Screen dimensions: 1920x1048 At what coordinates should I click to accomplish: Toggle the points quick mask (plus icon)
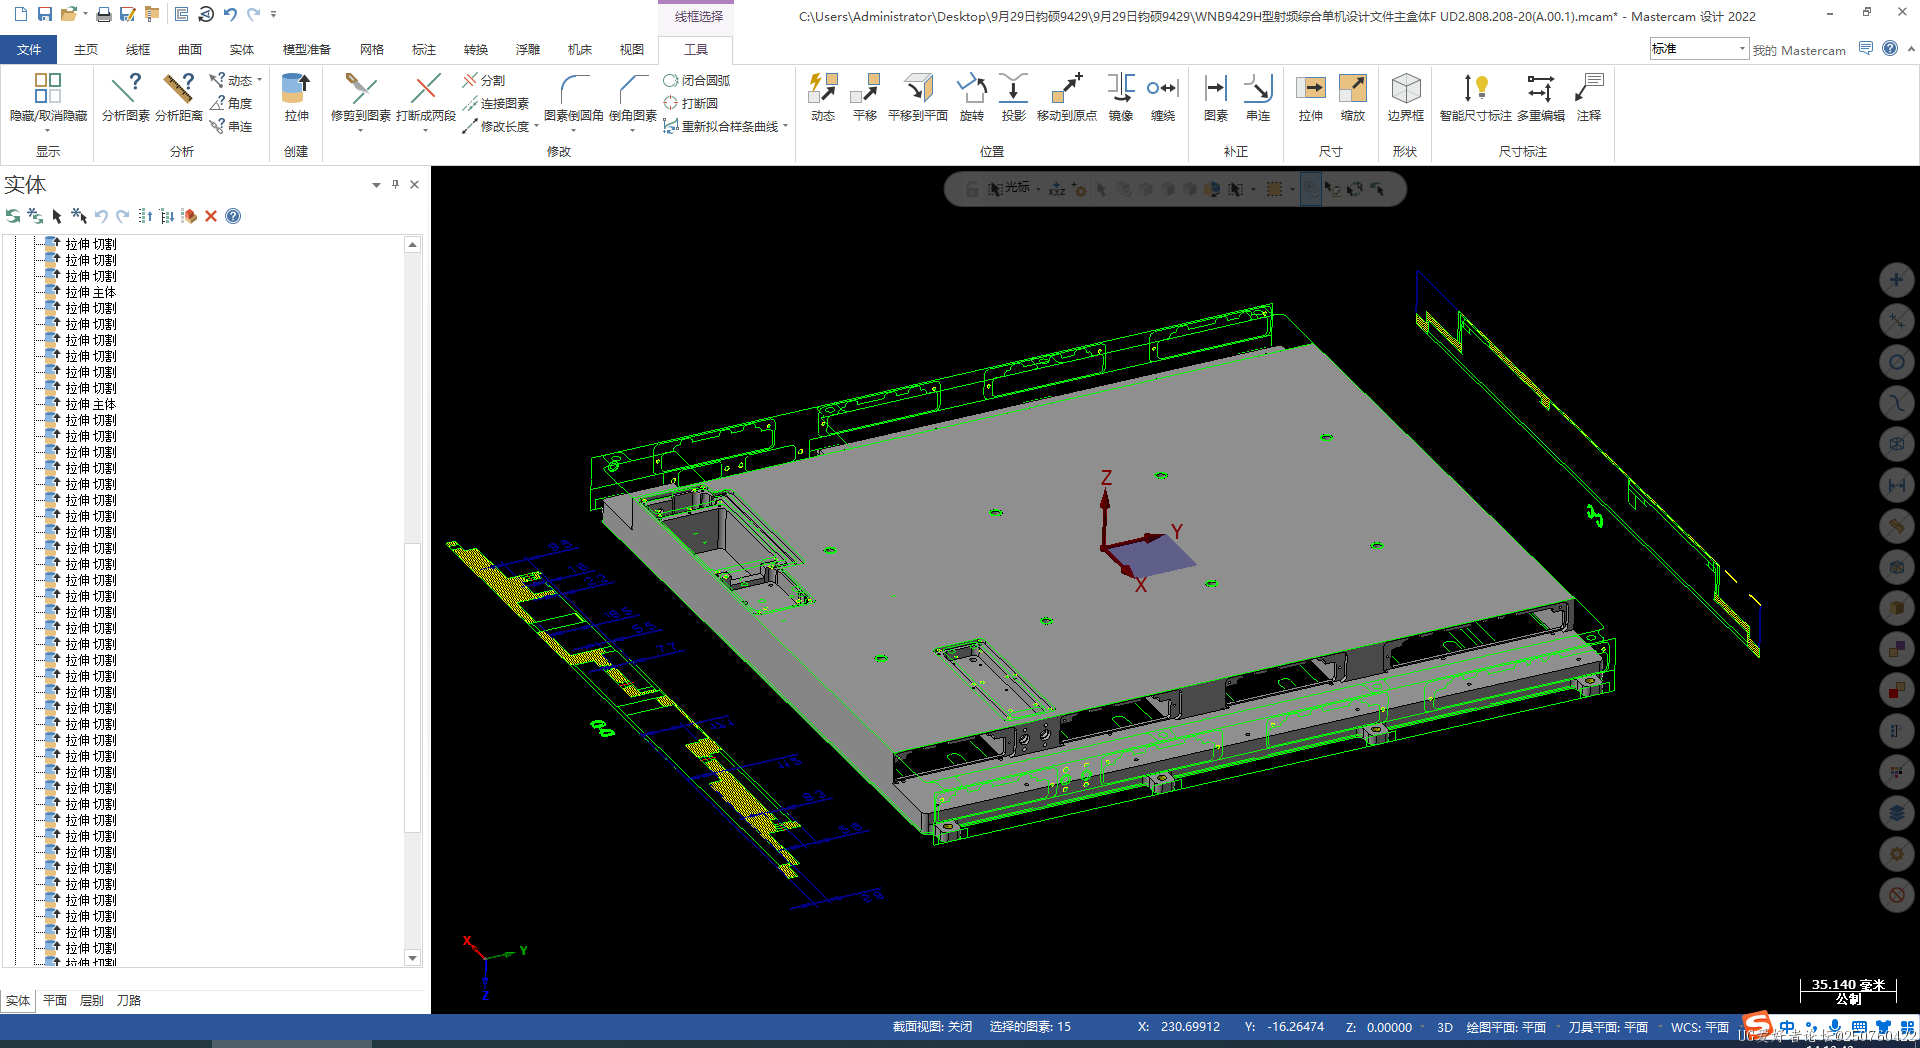1896,280
